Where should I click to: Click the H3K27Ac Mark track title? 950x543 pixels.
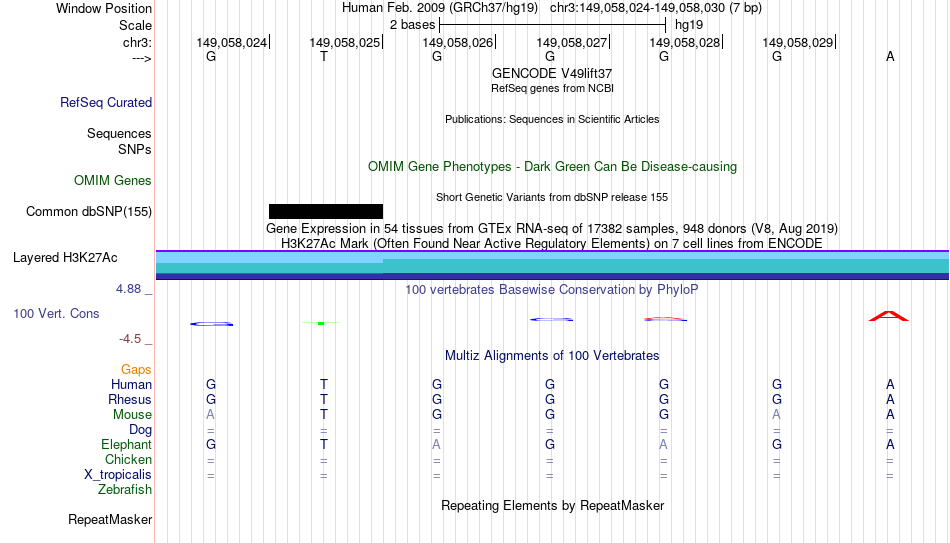(x=552, y=244)
